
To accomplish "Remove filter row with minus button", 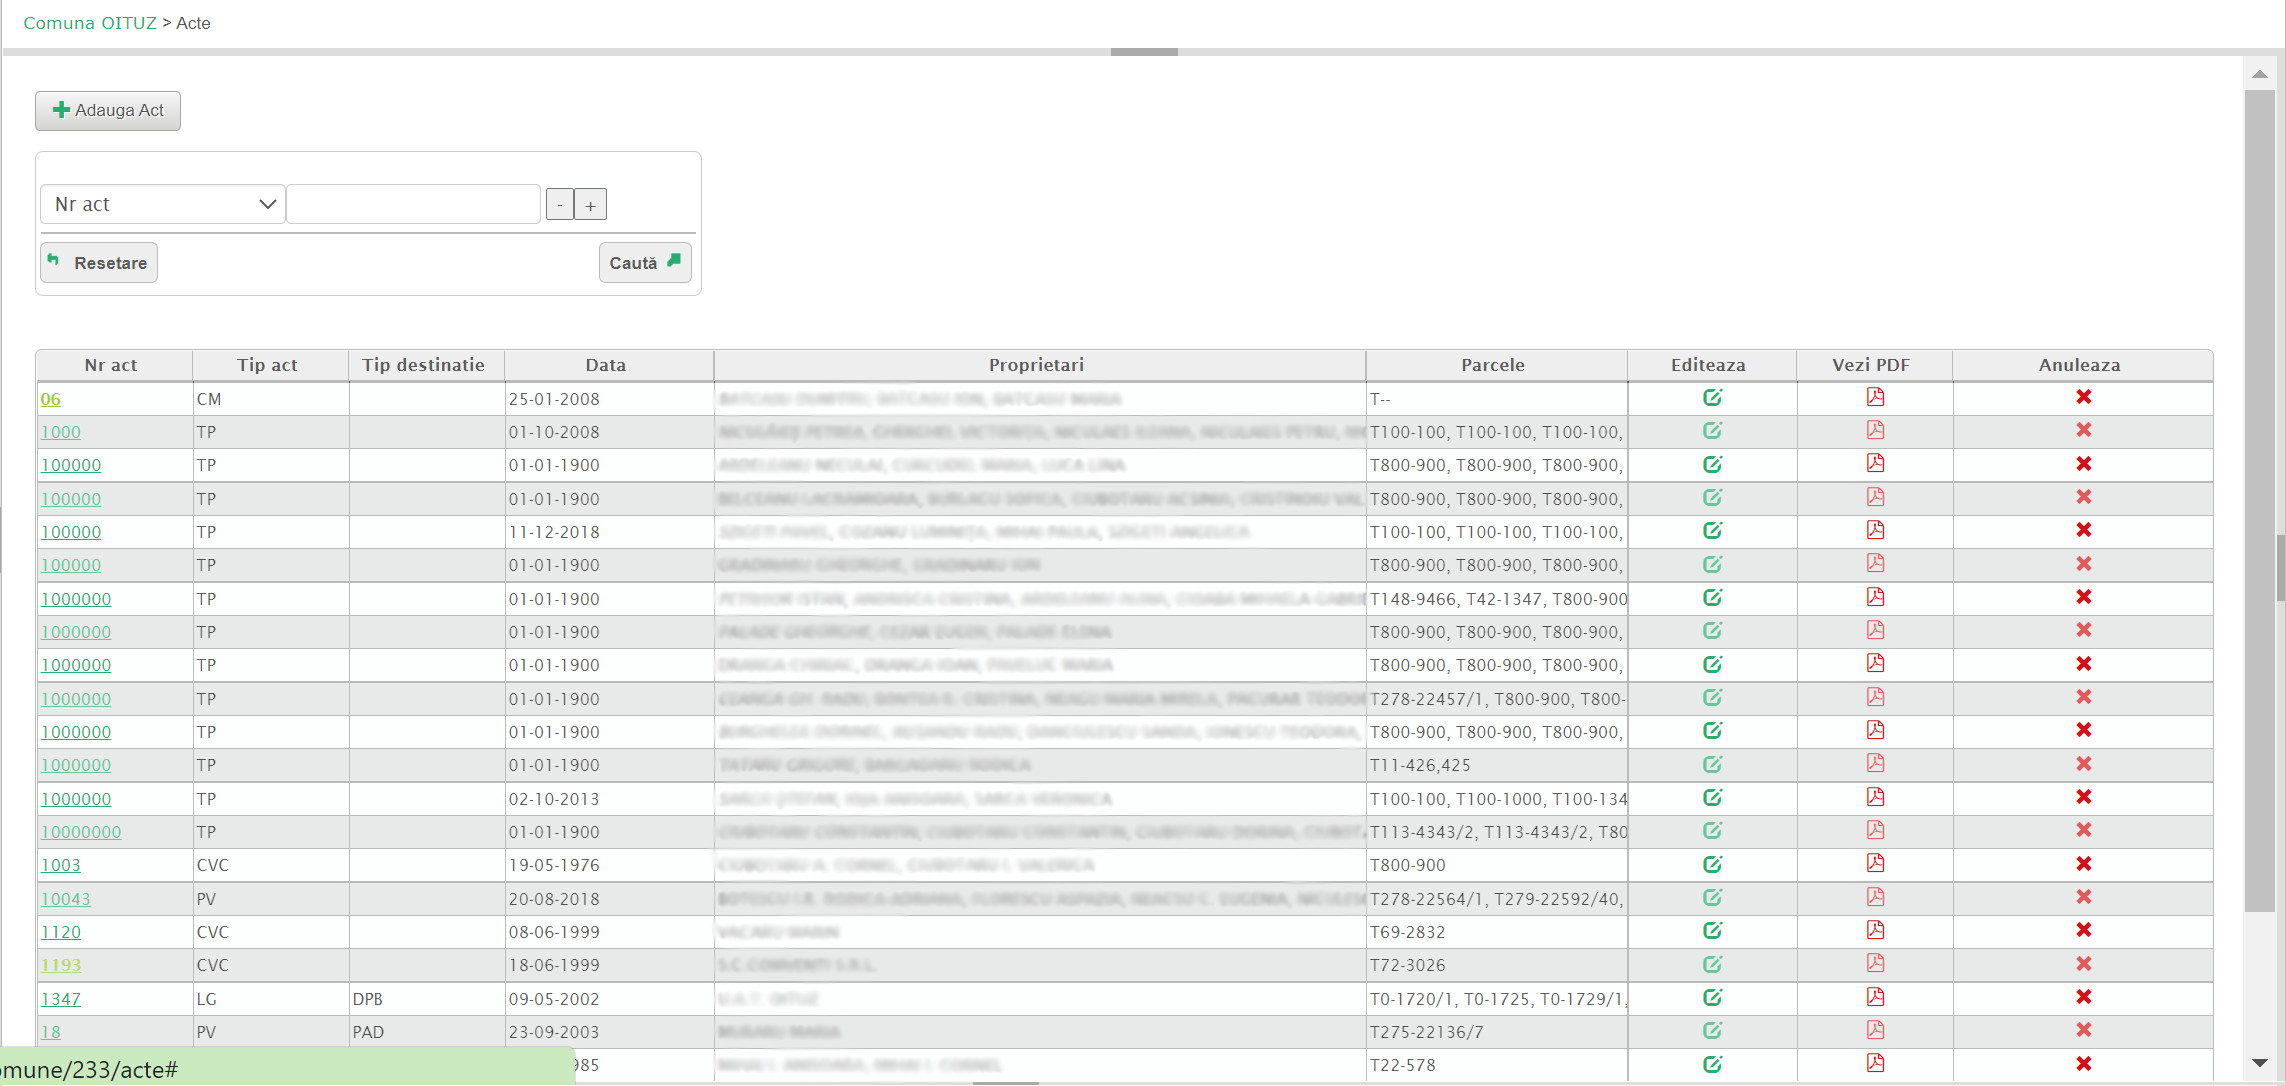I will [x=560, y=205].
